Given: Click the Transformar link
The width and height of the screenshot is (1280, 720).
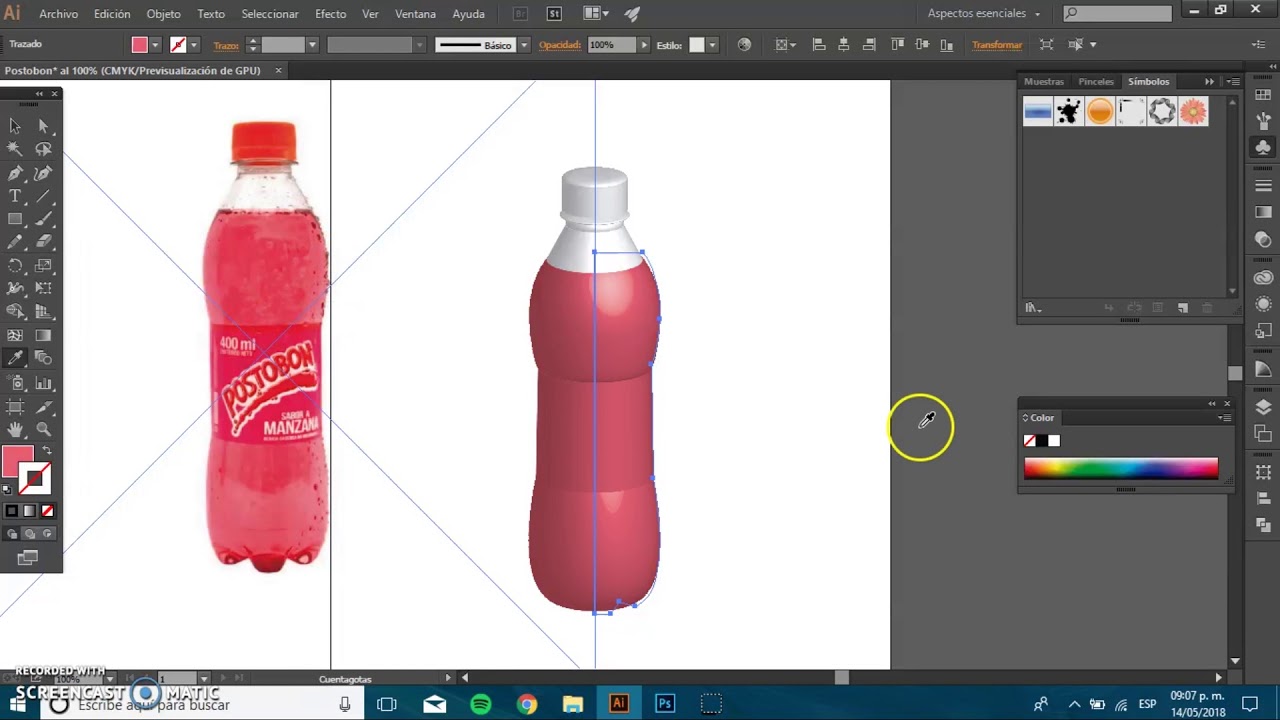Looking at the screenshot, I should tap(997, 45).
